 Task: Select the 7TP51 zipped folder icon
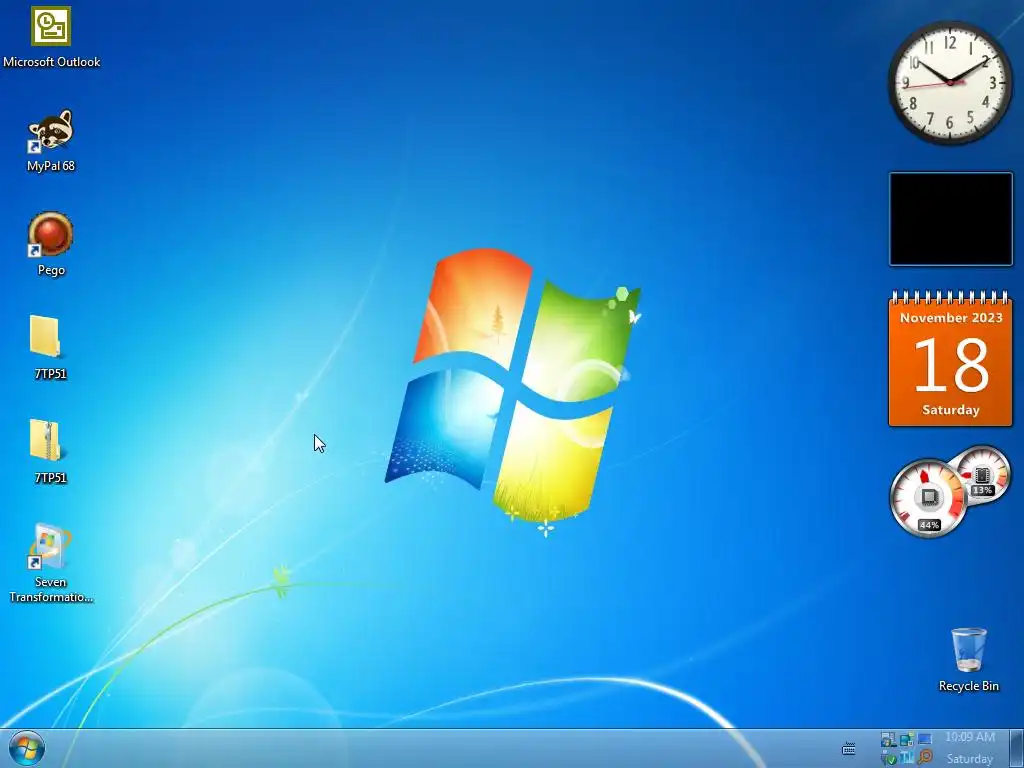coord(46,440)
